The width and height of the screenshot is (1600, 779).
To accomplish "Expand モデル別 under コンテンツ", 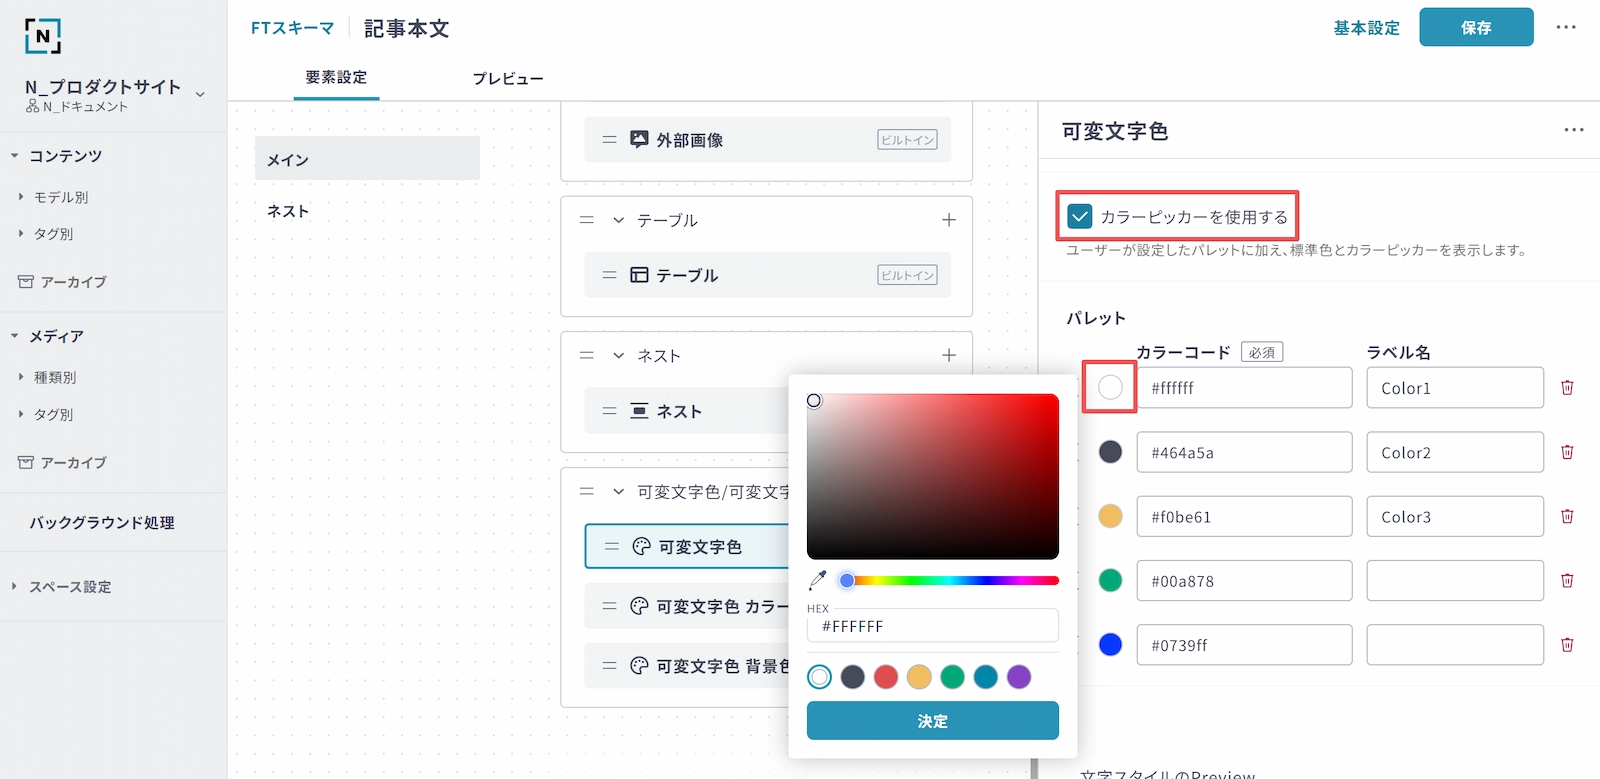I will [x=21, y=197].
